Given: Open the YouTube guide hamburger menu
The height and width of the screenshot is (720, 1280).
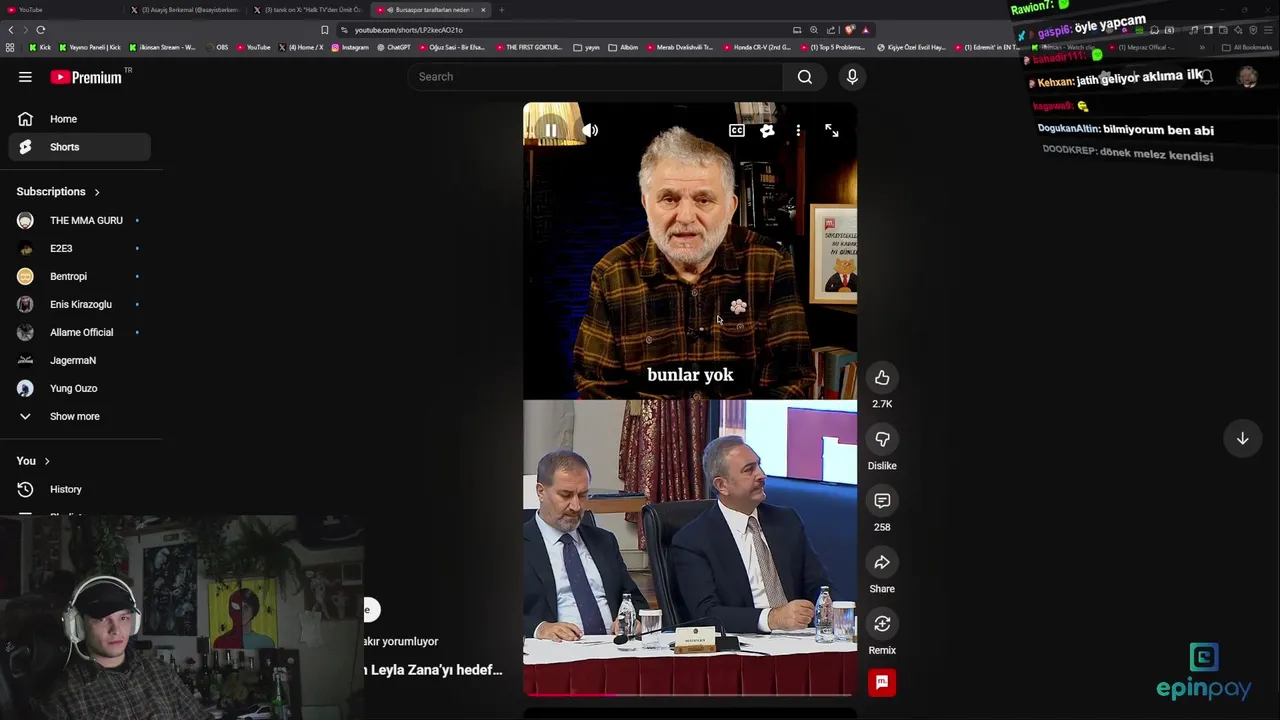Looking at the screenshot, I should click(25, 77).
